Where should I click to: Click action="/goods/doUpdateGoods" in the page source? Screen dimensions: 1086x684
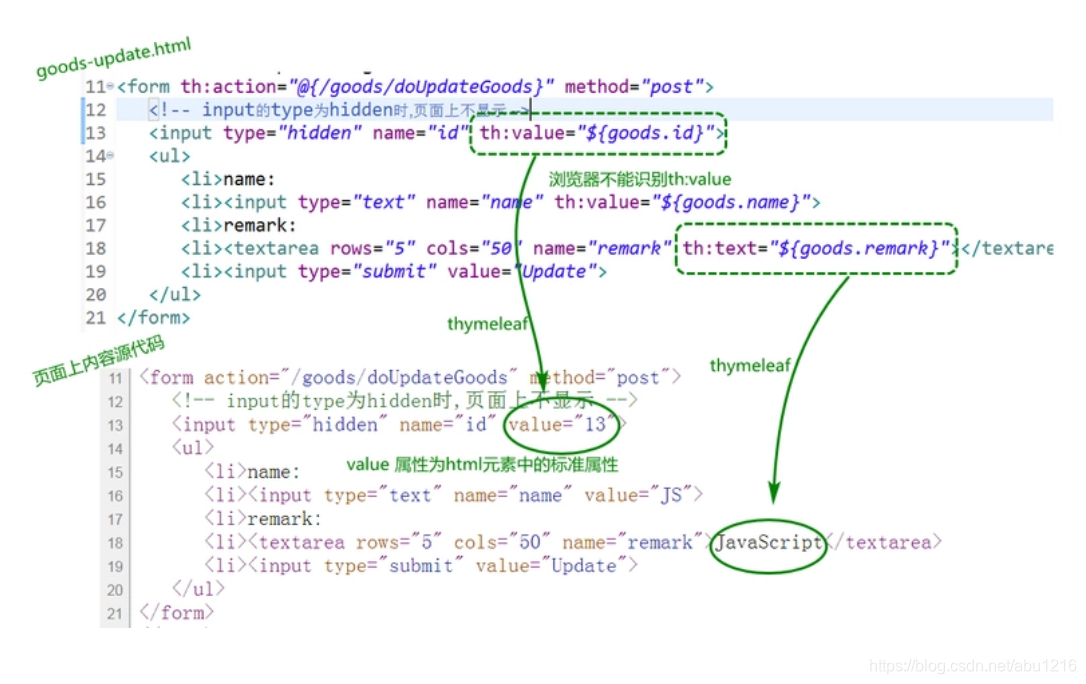(360, 377)
